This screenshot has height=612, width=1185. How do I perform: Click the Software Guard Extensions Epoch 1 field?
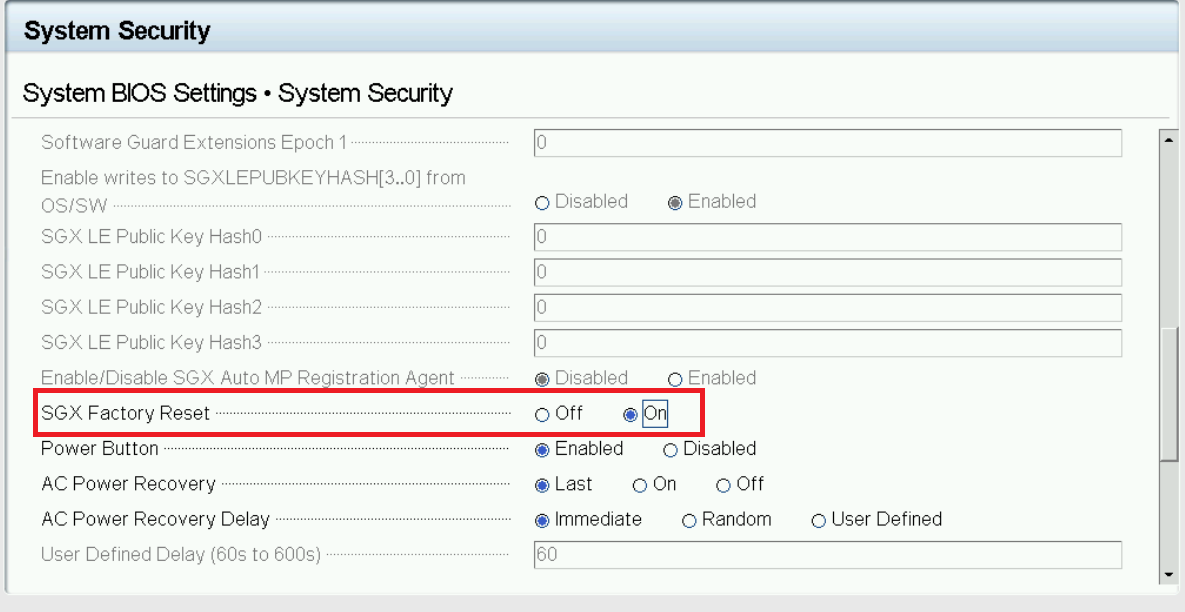[828, 143]
